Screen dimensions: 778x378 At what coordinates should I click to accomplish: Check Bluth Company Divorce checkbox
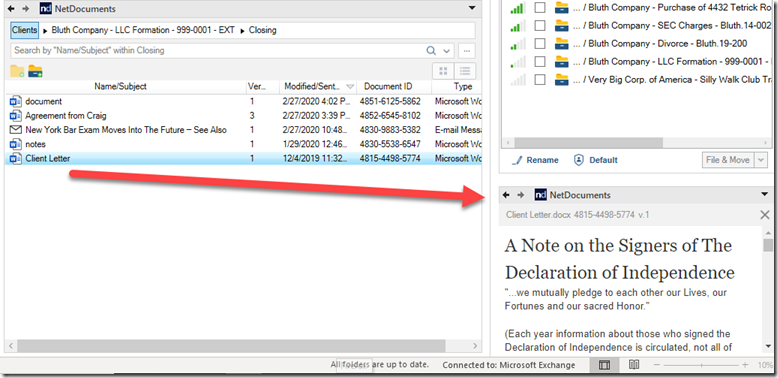(x=540, y=44)
